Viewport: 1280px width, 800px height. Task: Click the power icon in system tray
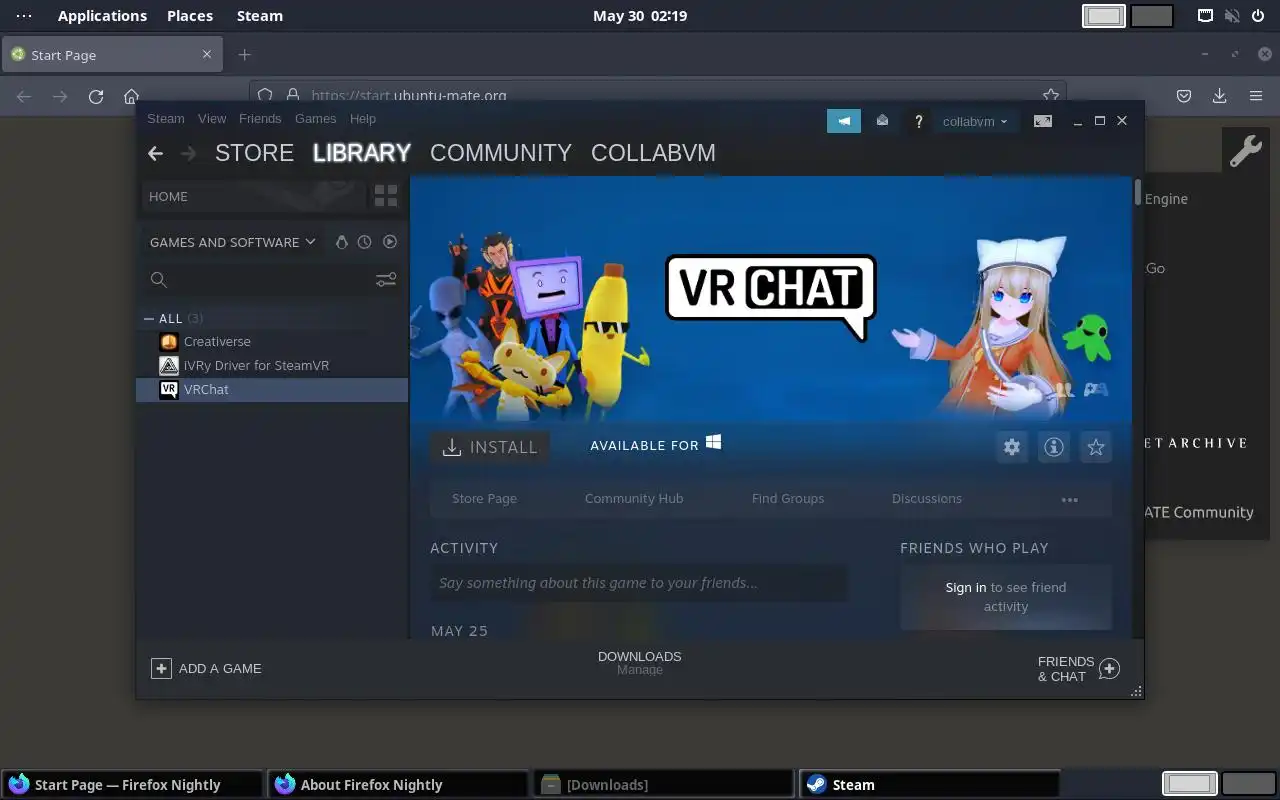(x=1258, y=16)
